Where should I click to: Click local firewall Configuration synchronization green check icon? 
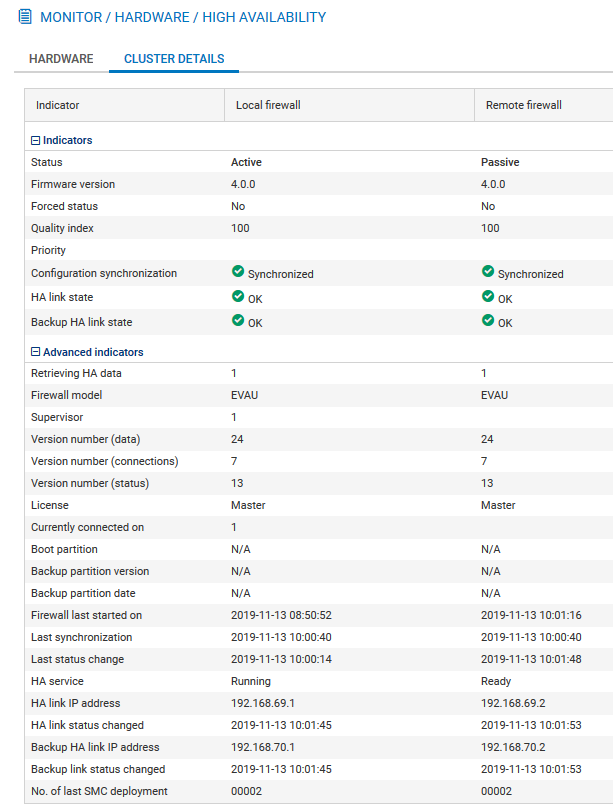(238, 272)
